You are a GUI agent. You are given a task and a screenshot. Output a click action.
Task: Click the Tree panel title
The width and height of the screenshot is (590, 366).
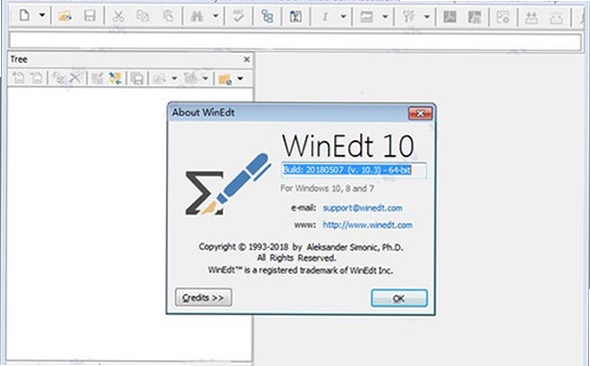(x=19, y=59)
